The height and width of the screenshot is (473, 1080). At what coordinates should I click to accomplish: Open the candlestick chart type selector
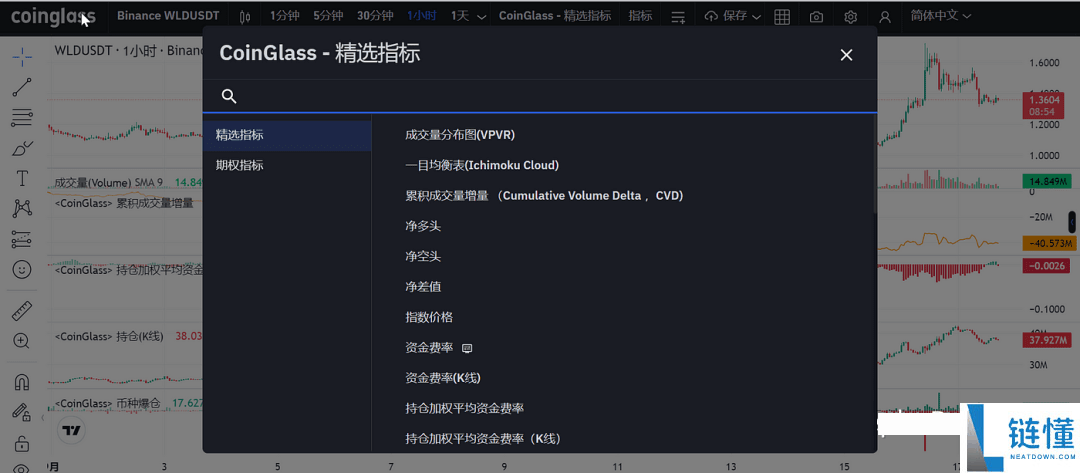click(x=245, y=17)
